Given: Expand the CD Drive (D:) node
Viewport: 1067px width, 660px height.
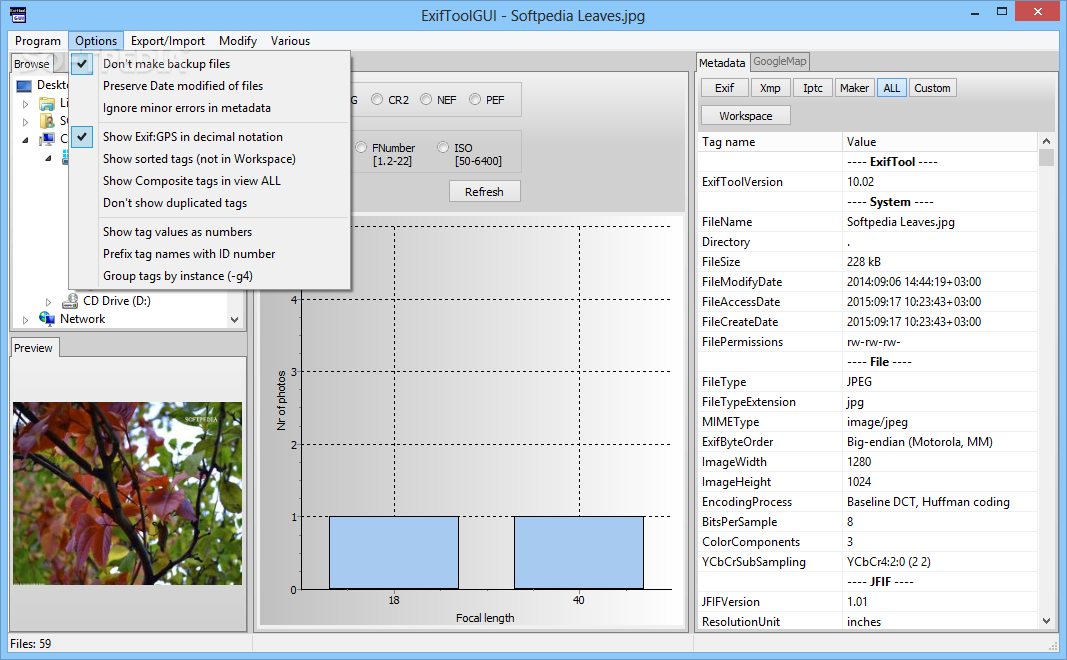Looking at the screenshot, I should [48, 301].
